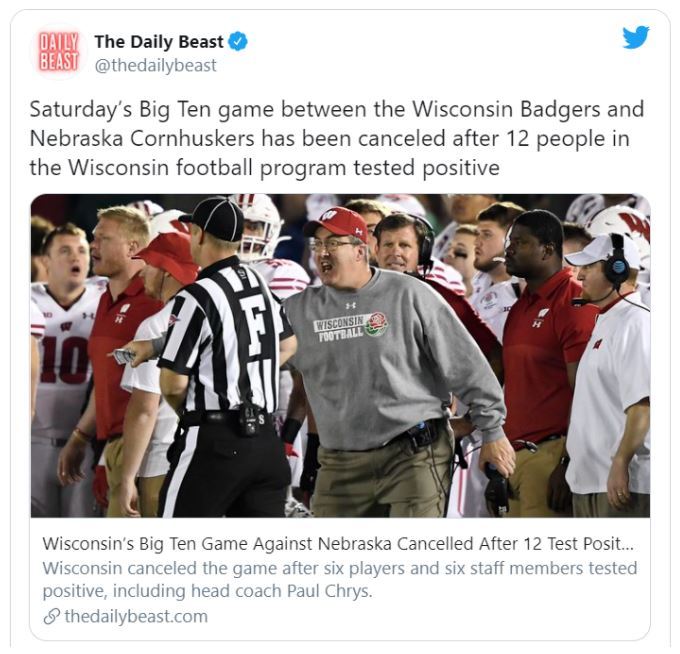Click the blue verified badge
680x654 pixels.
click(x=237, y=42)
